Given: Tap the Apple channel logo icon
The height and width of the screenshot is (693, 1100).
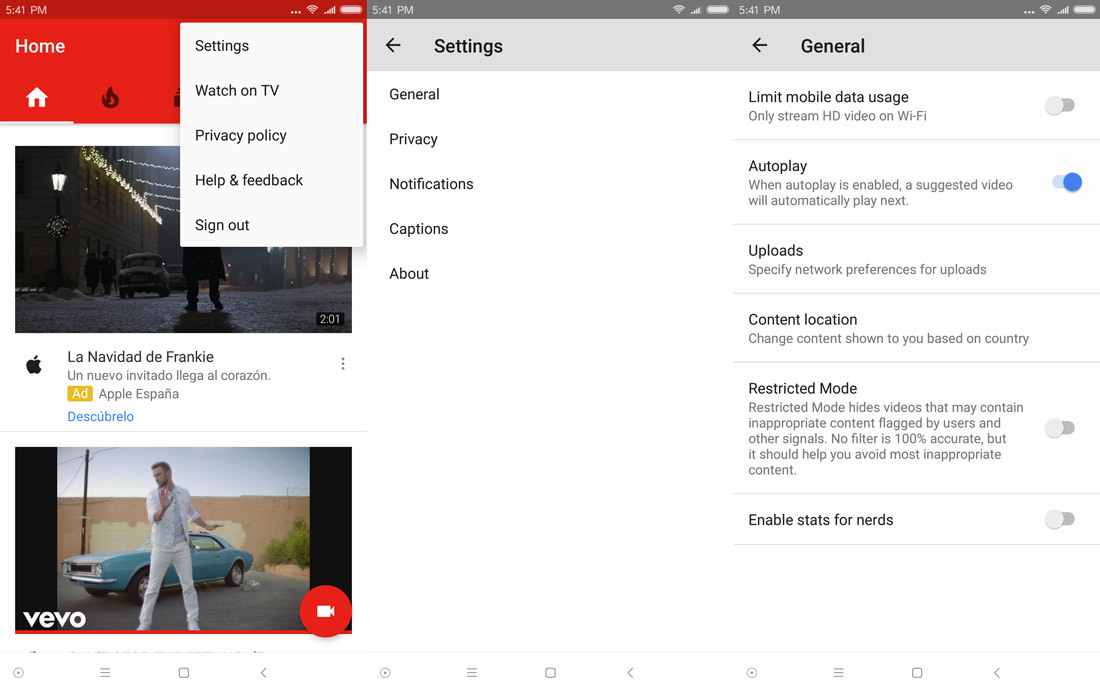Looking at the screenshot, I should (34, 365).
